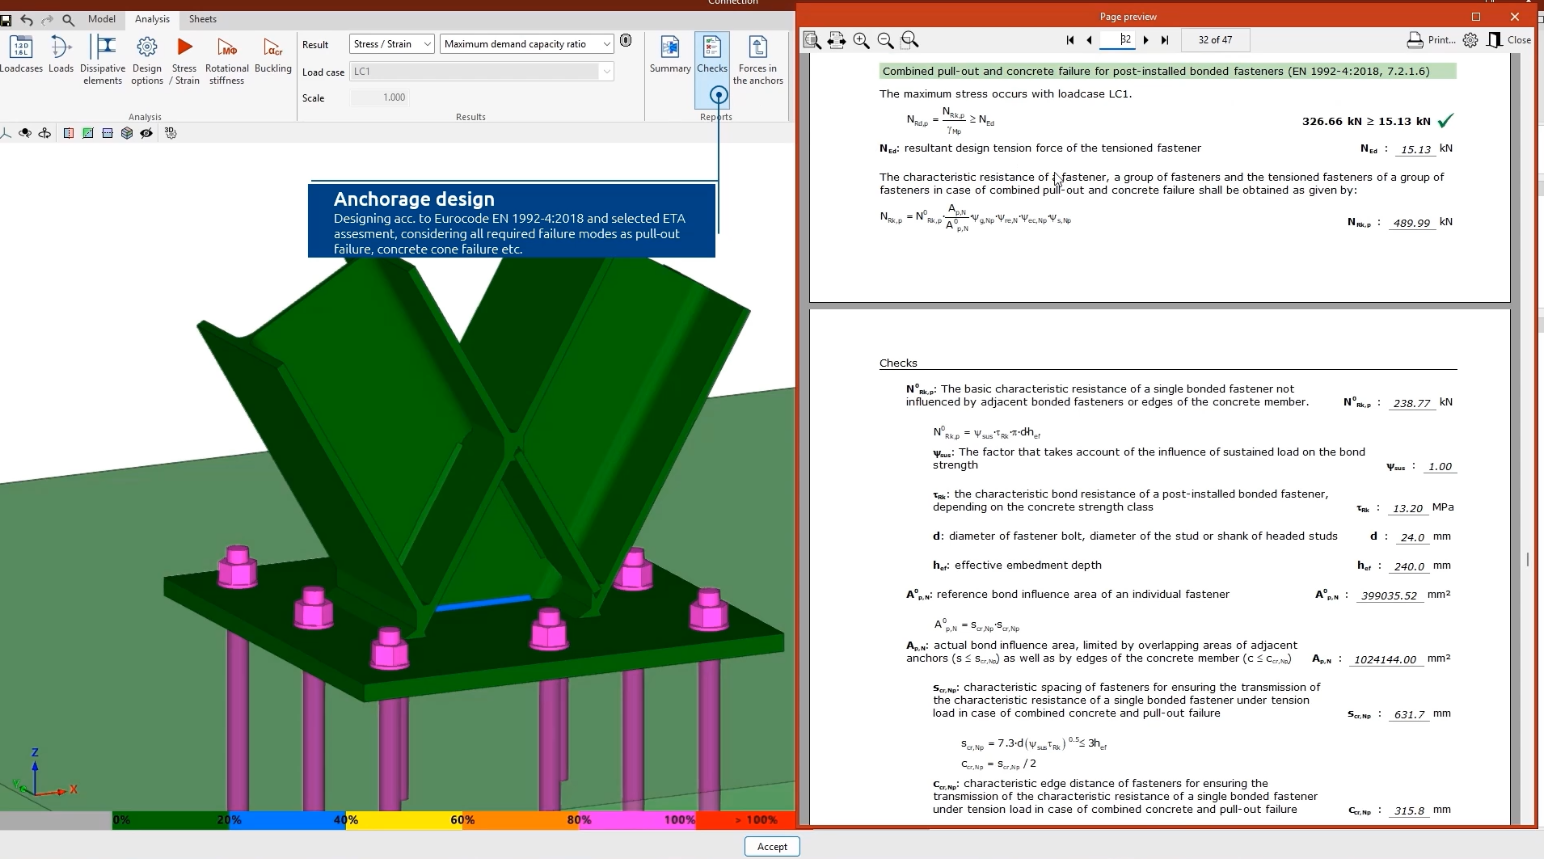Click the '32 of 47' page counter
Viewport: 1544px width, 859px height.
click(1215, 40)
